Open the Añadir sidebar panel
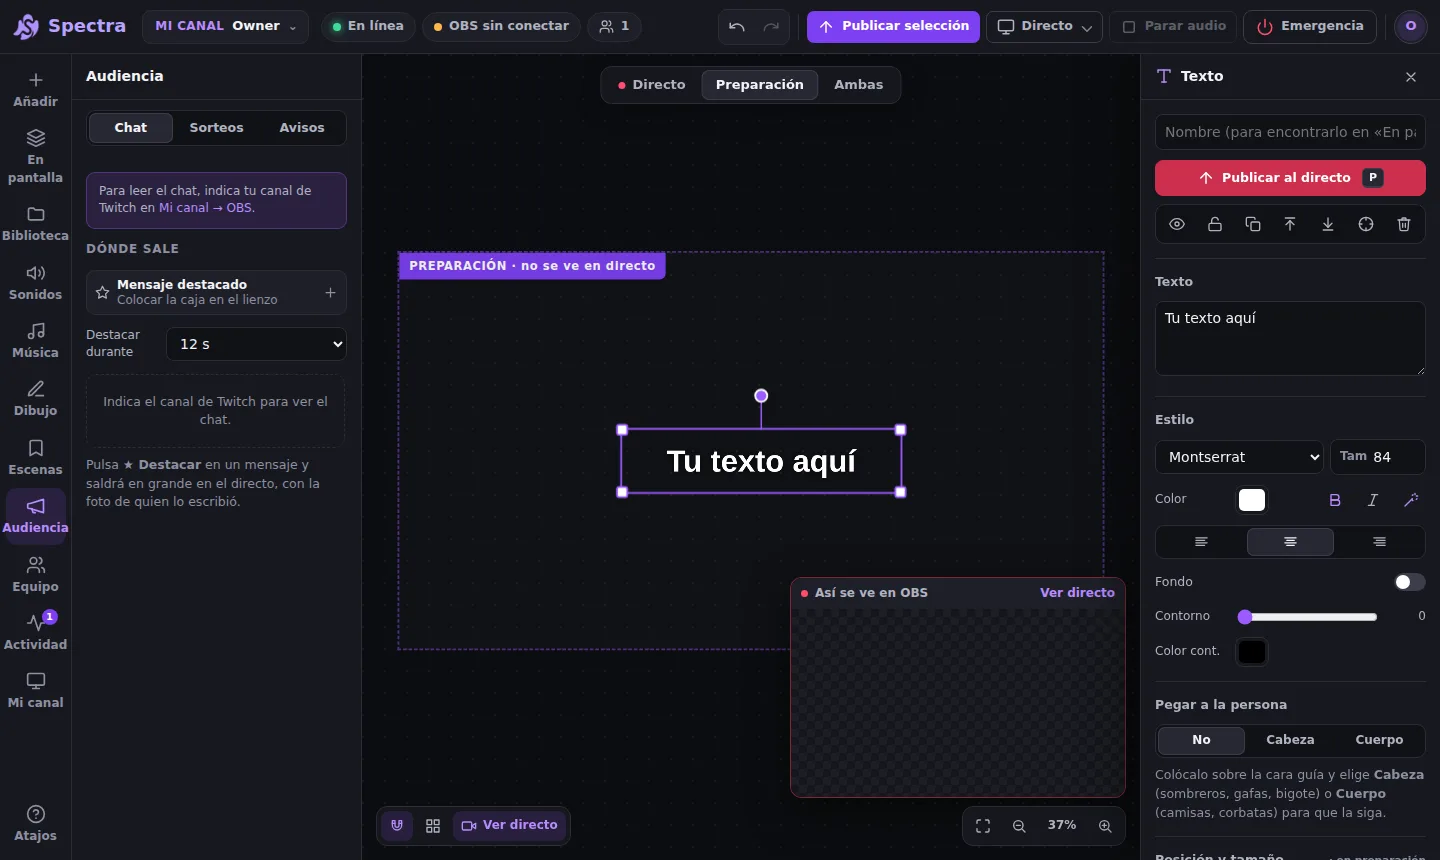 click(35, 89)
